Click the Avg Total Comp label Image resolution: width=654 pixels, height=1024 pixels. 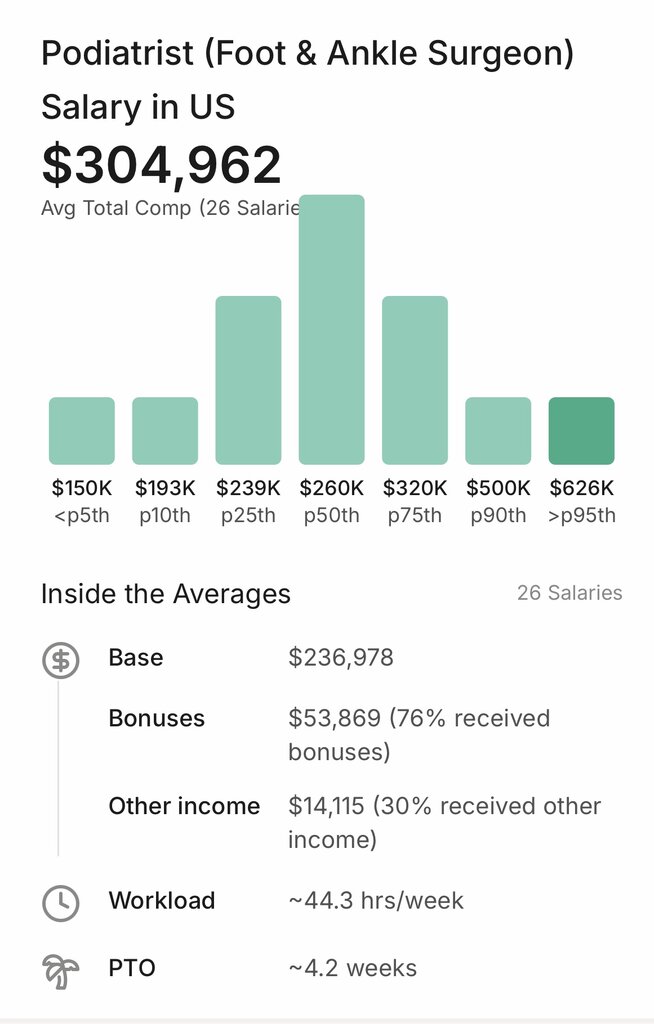point(170,209)
